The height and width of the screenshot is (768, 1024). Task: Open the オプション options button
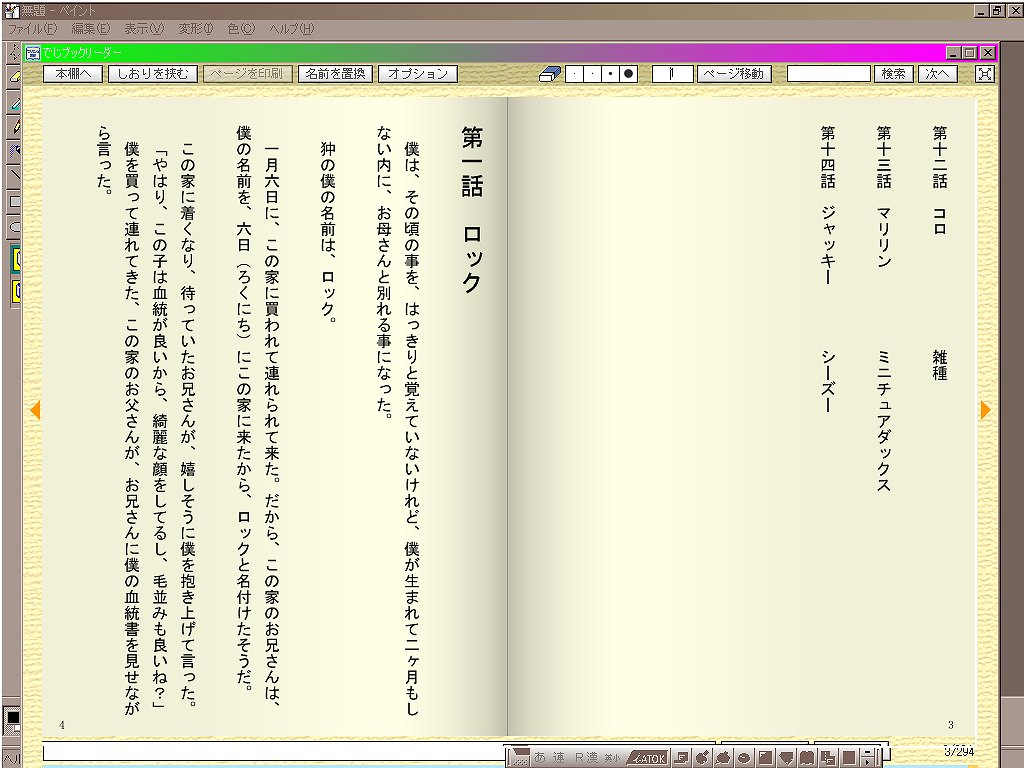click(x=417, y=74)
